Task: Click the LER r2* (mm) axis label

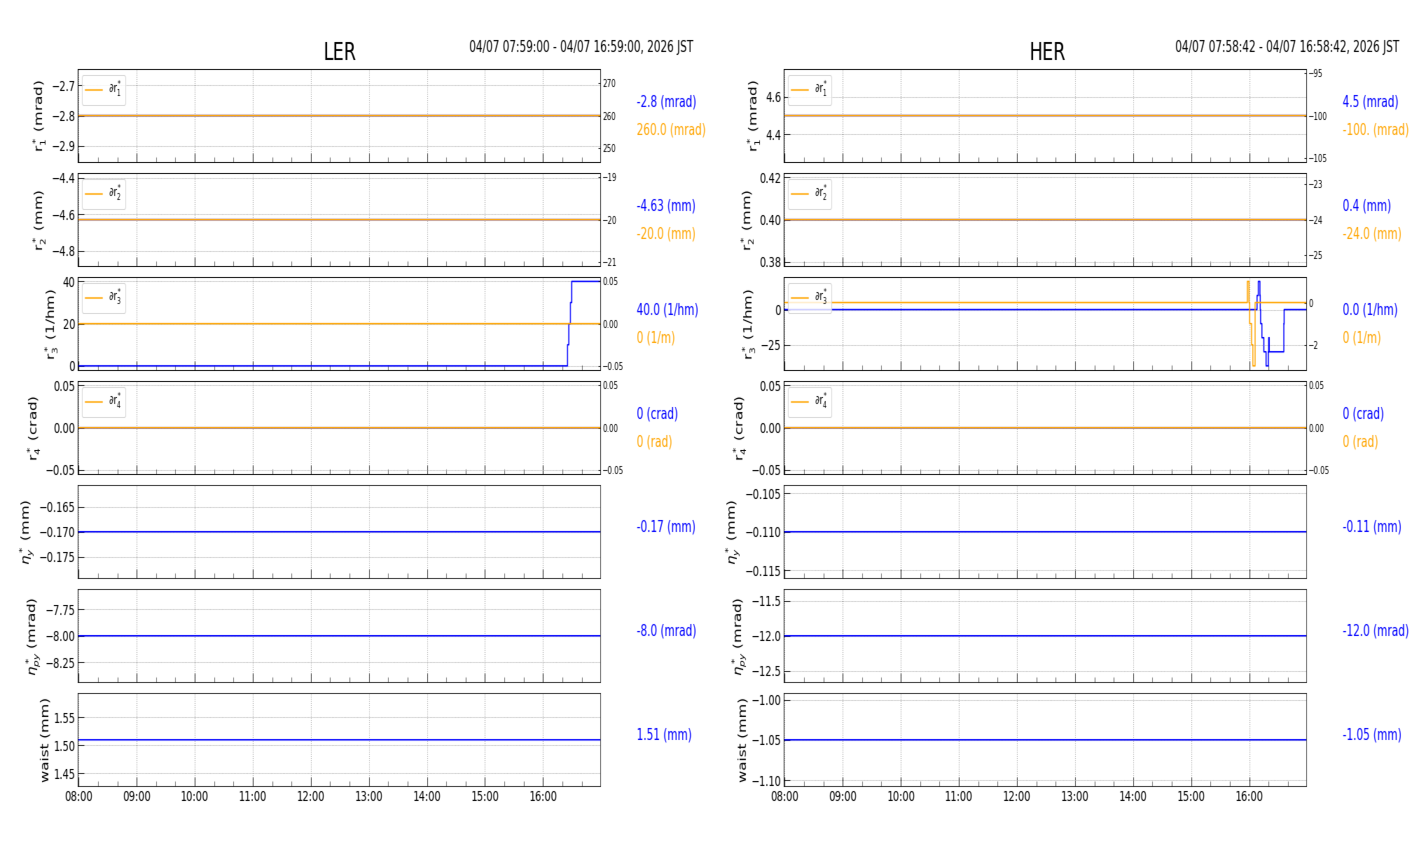Action: [40, 220]
